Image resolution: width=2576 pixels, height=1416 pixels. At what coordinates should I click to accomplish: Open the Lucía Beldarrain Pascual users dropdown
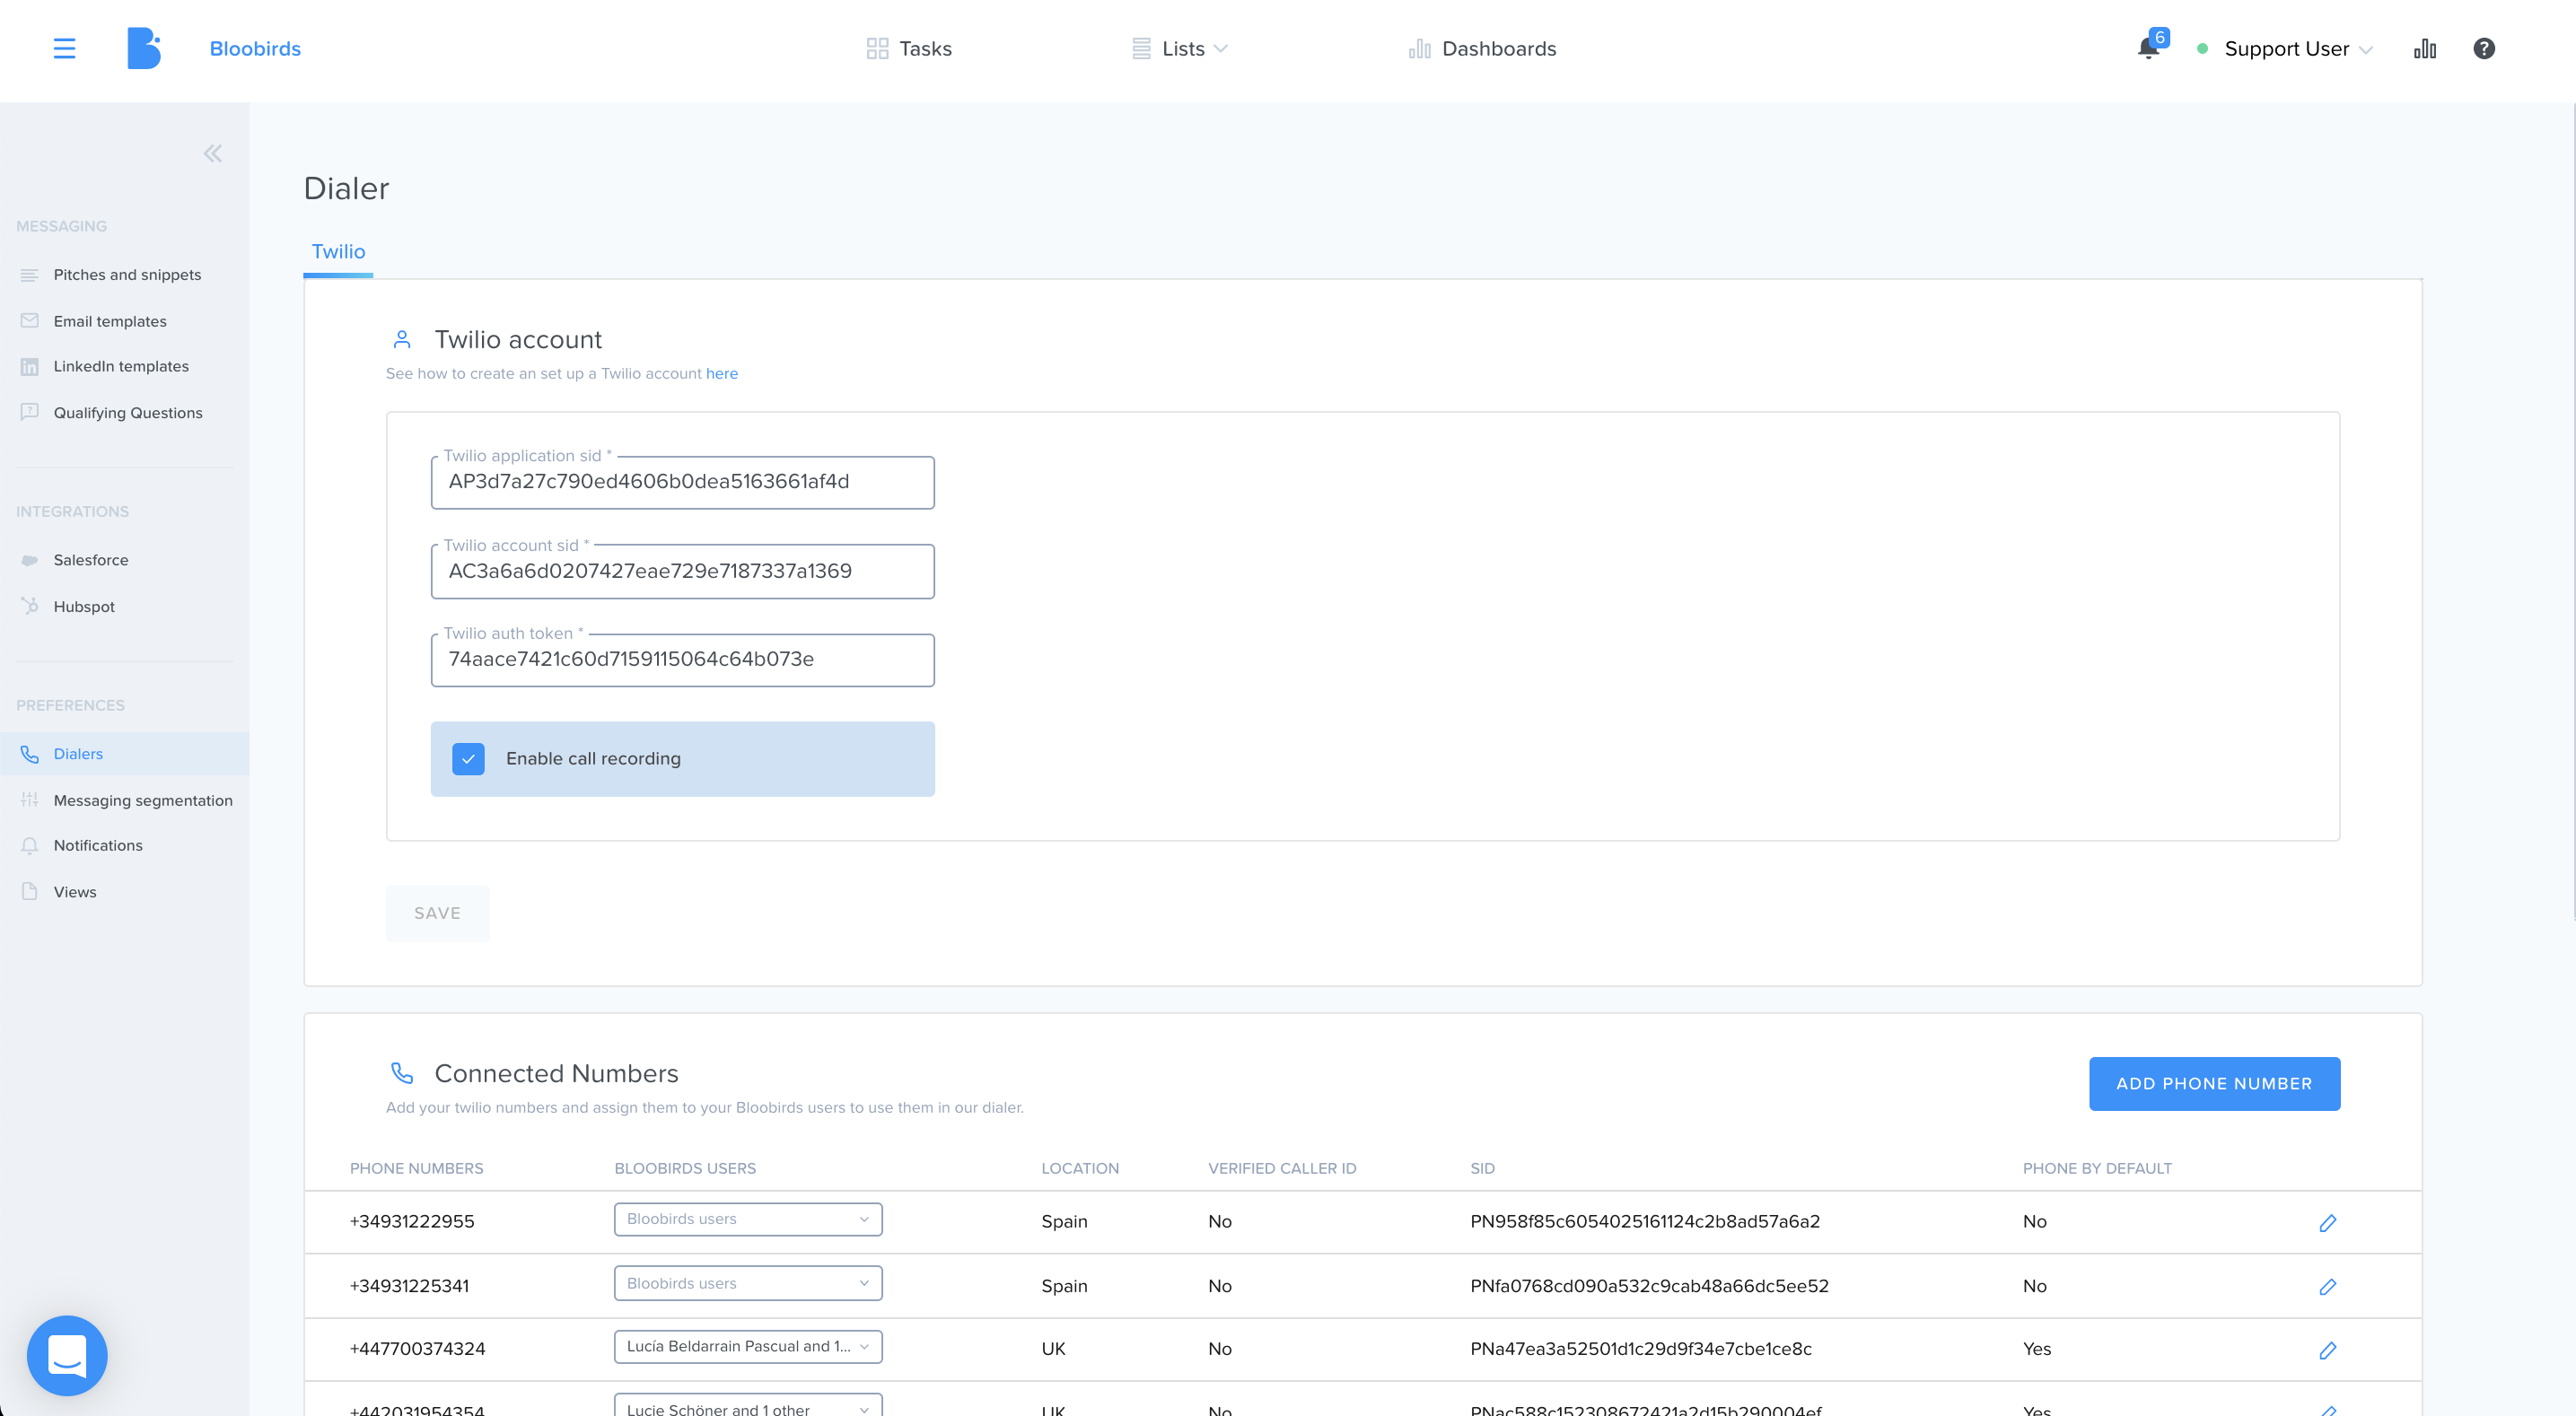click(748, 1346)
